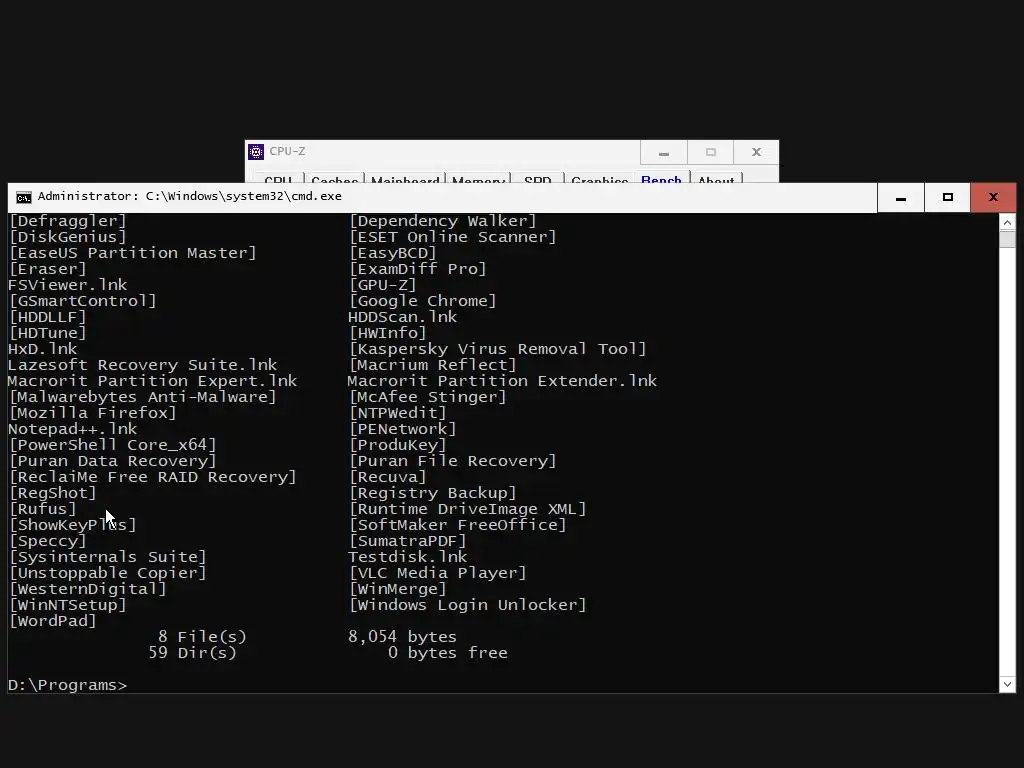Minimize the cmd.exe window
Screen dimensions: 1024x768
pyautogui.click(x=901, y=198)
